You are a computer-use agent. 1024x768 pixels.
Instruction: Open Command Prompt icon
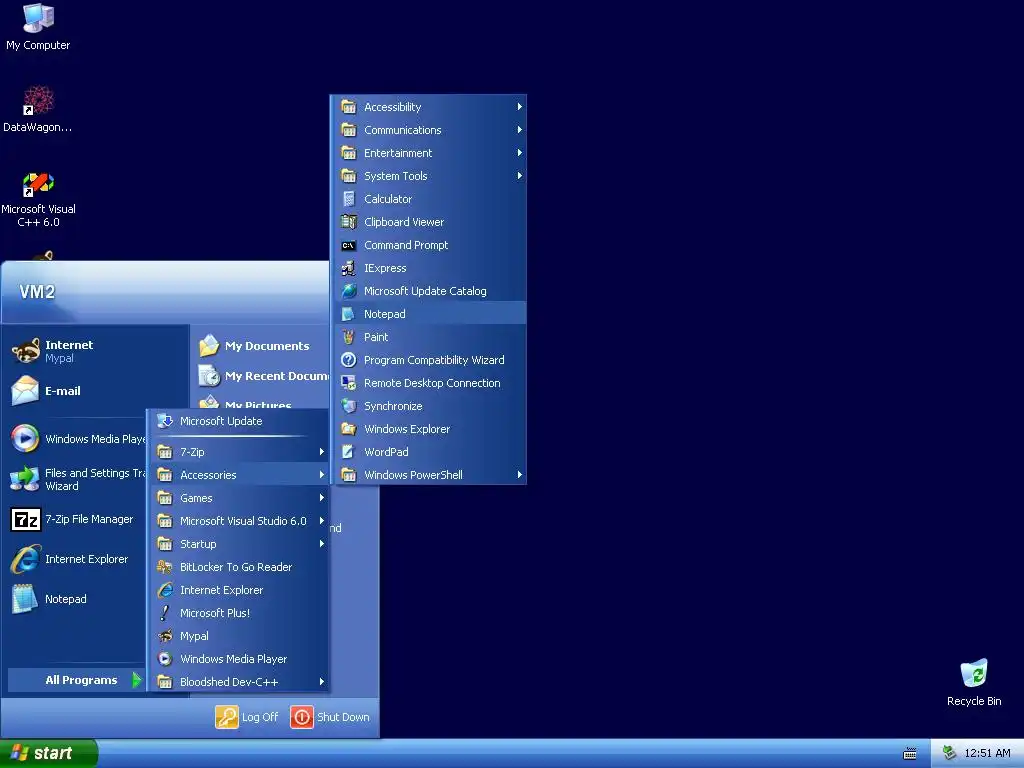tap(349, 246)
